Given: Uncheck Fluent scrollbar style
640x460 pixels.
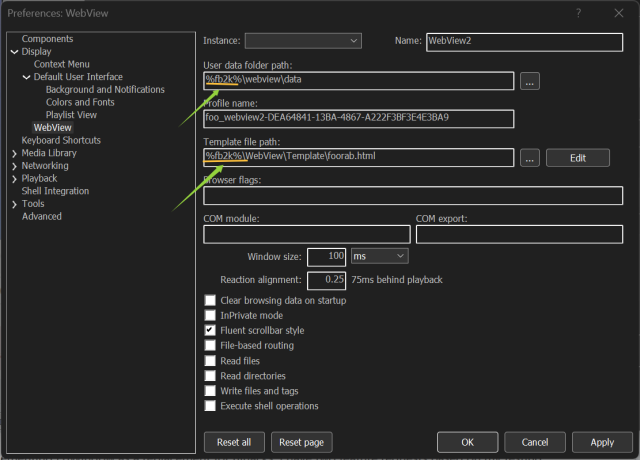Looking at the screenshot, I should click(x=210, y=330).
